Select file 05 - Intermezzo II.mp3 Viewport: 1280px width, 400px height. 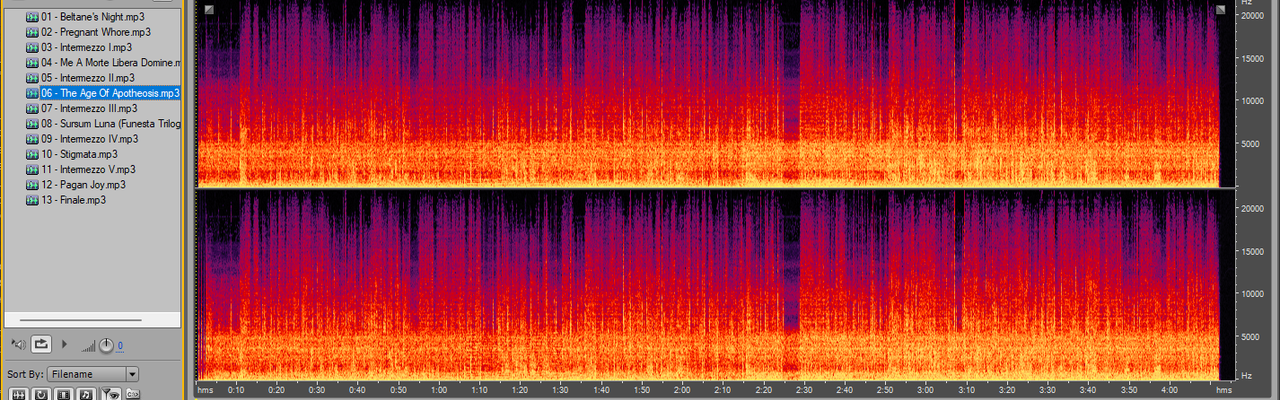coord(87,77)
